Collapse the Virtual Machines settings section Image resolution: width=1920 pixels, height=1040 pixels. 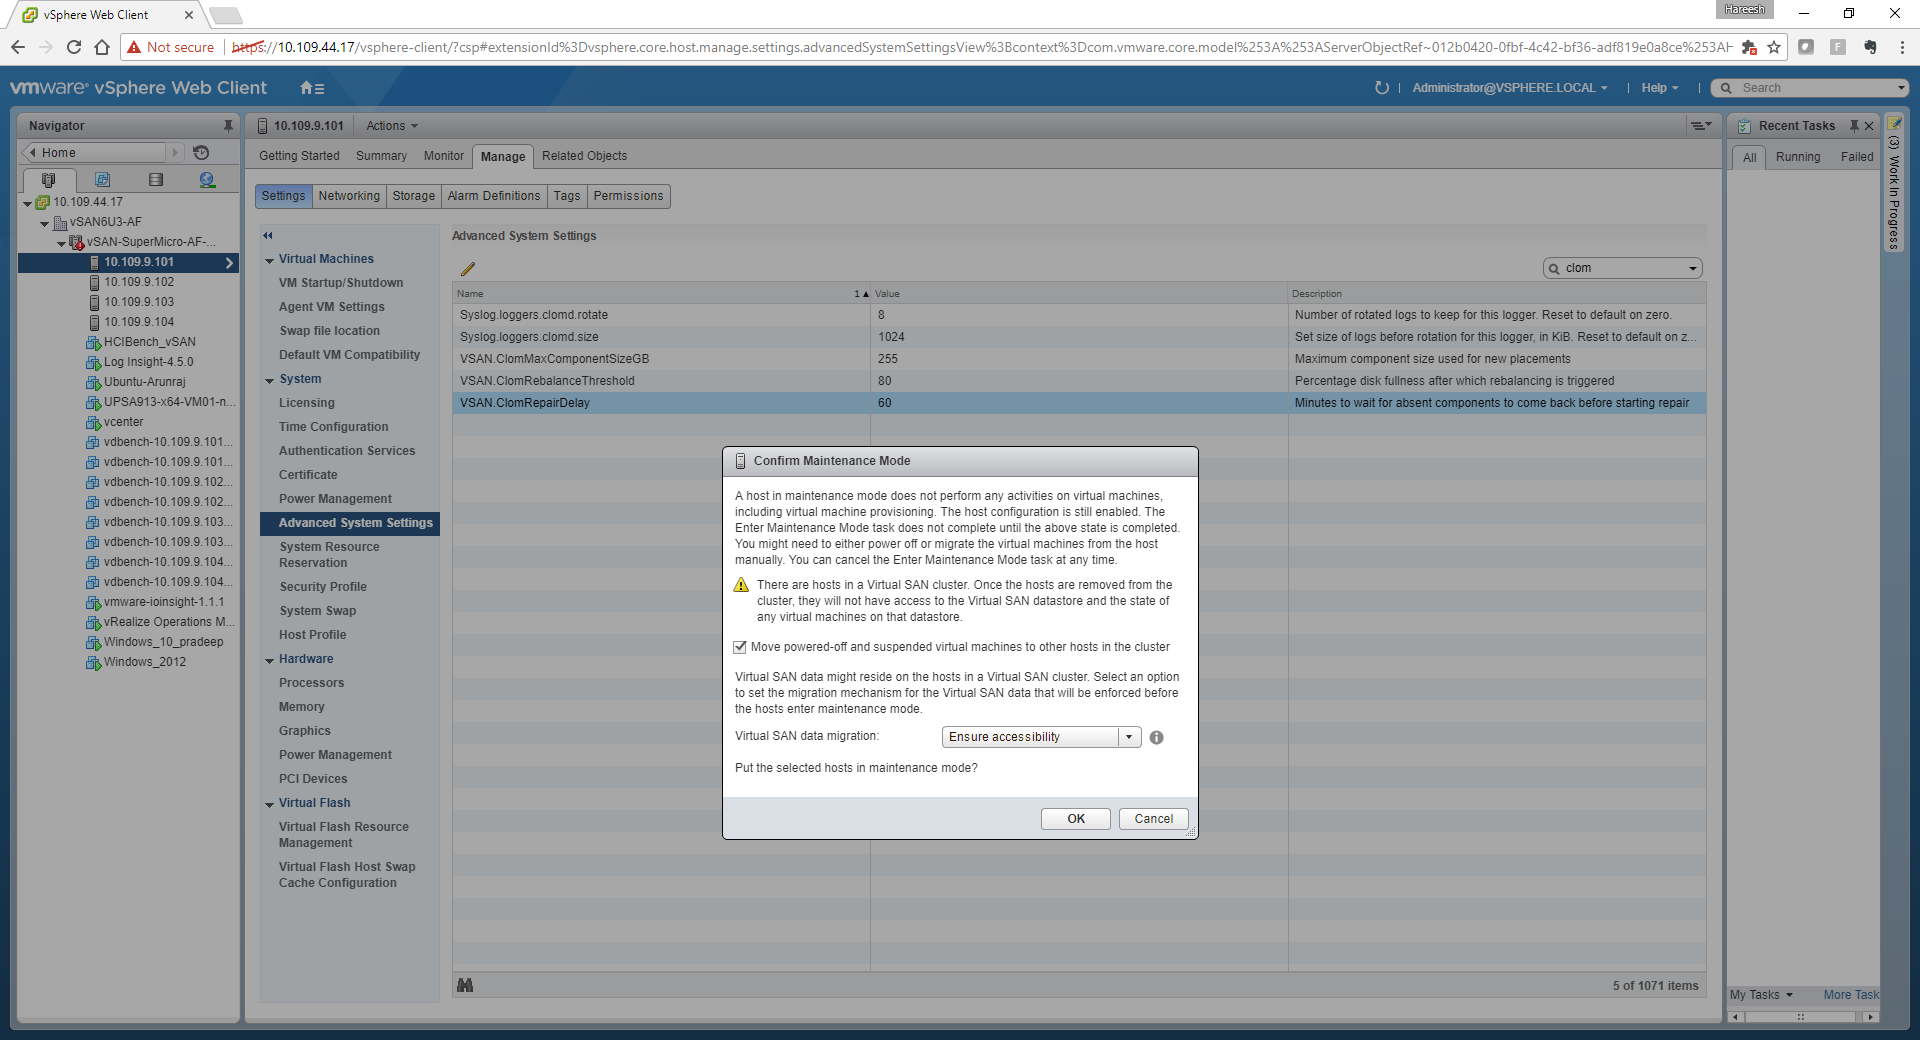tap(270, 260)
